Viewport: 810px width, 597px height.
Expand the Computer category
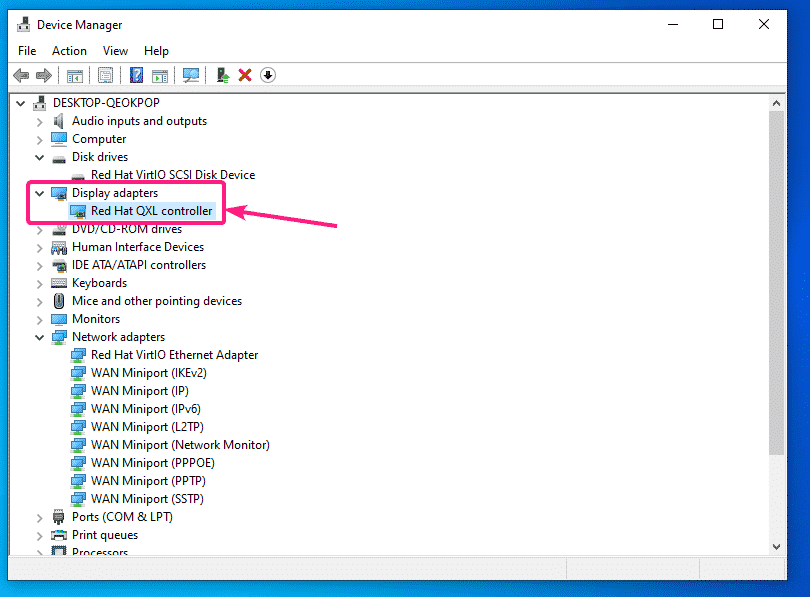tap(40, 139)
